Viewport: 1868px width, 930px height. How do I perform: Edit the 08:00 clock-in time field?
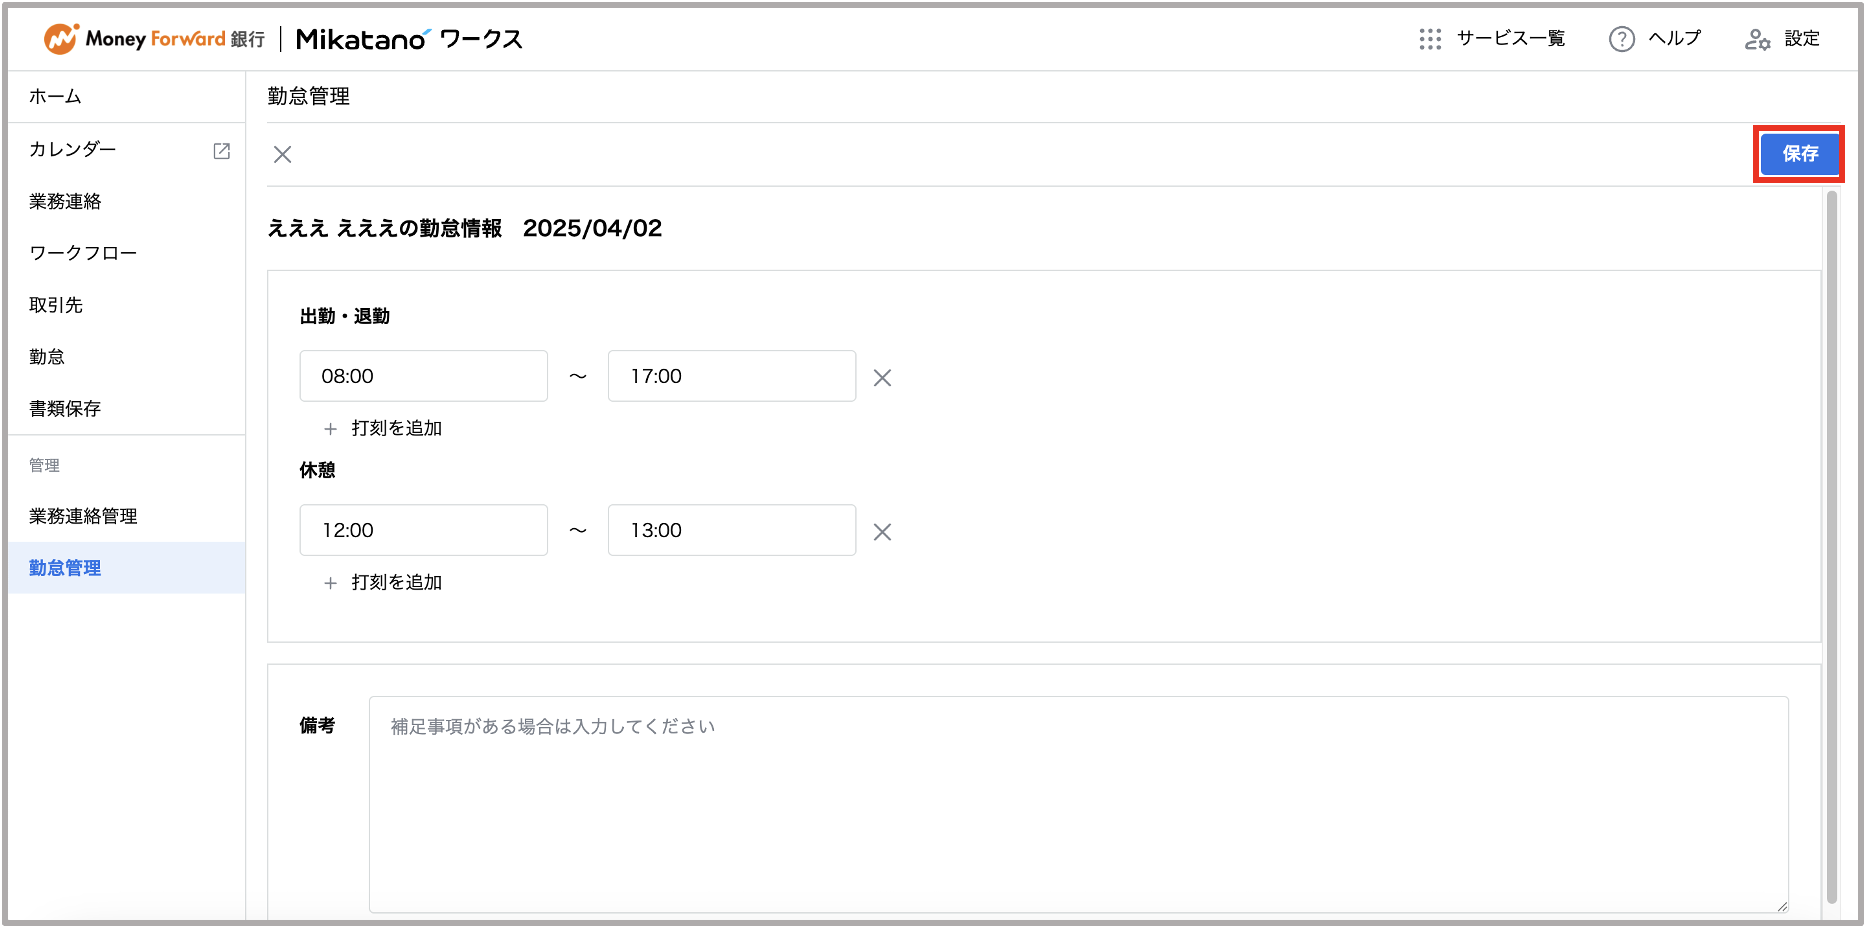pyautogui.click(x=424, y=376)
